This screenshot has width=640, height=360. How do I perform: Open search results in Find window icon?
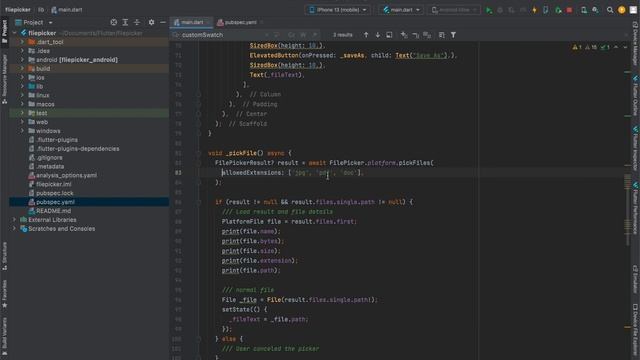[389, 35]
